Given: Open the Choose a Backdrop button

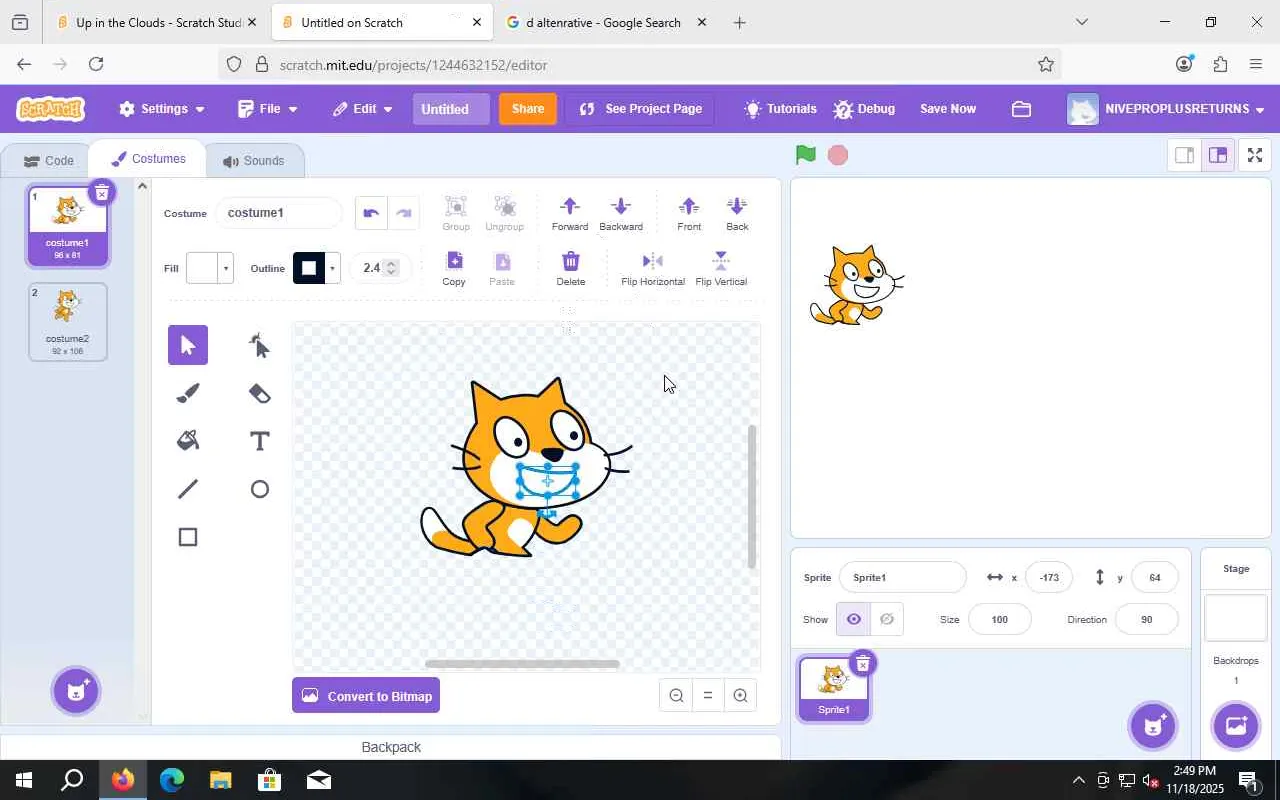Looking at the screenshot, I should tap(1235, 725).
